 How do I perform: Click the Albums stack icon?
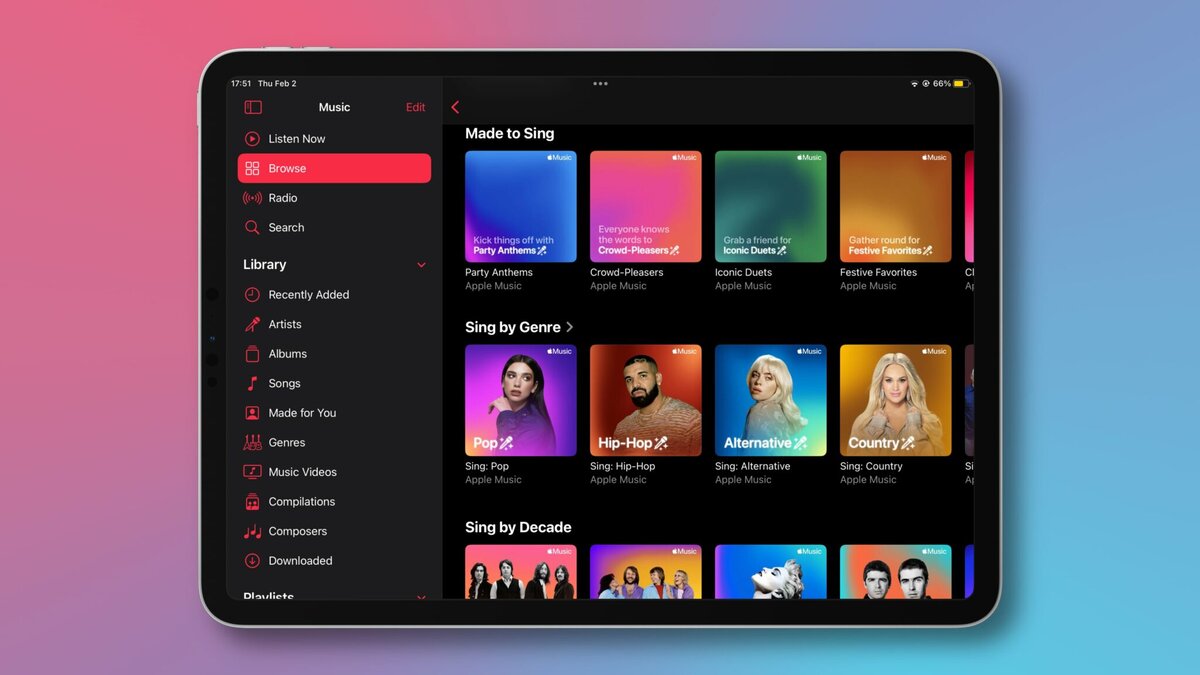tap(252, 354)
